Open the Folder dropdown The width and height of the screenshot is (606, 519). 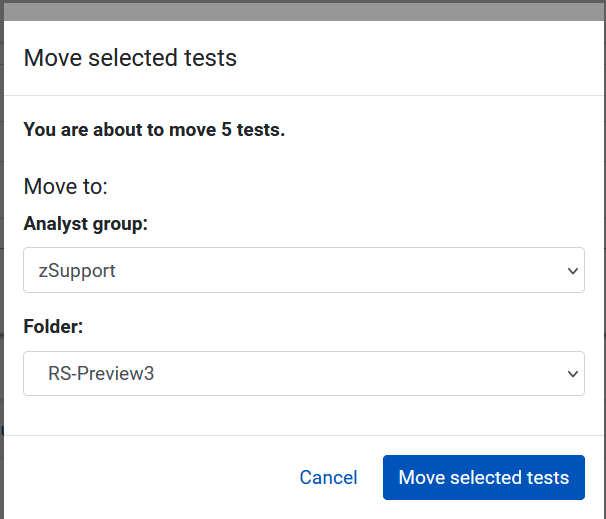[x=303, y=374]
